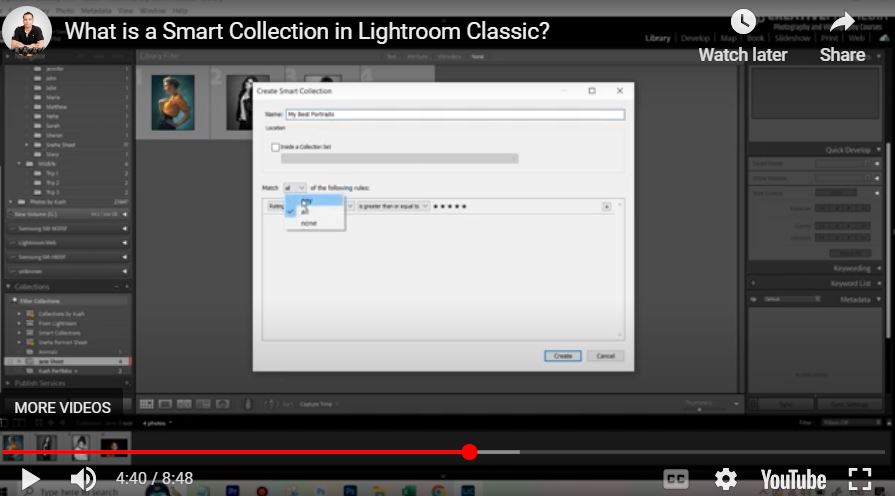Expand the Keyword List panel
The width and height of the screenshot is (895, 496).
[878, 283]
